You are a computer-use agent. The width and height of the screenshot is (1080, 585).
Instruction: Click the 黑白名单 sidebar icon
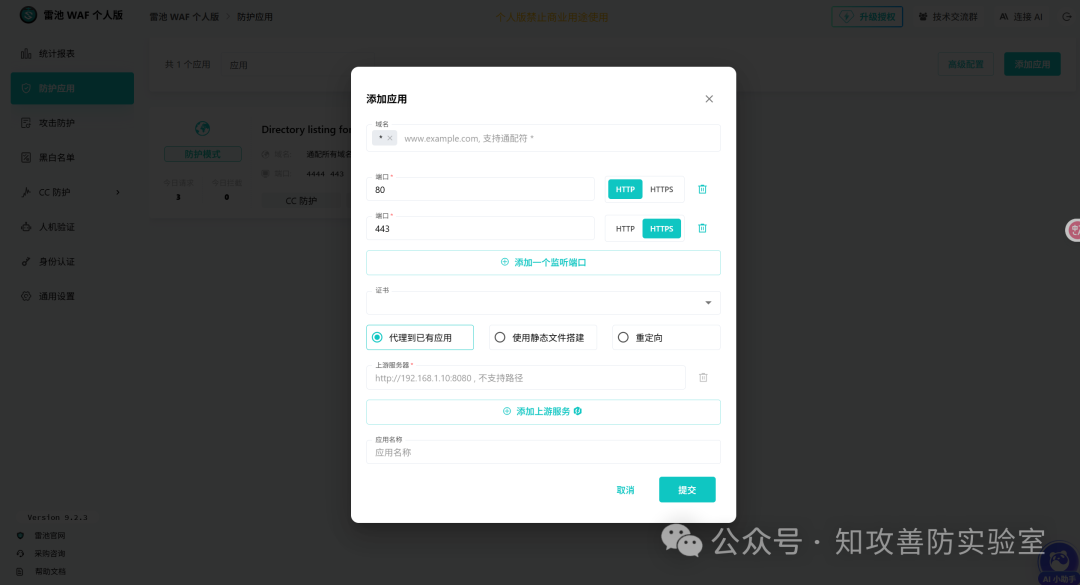(x=26, y=158)
